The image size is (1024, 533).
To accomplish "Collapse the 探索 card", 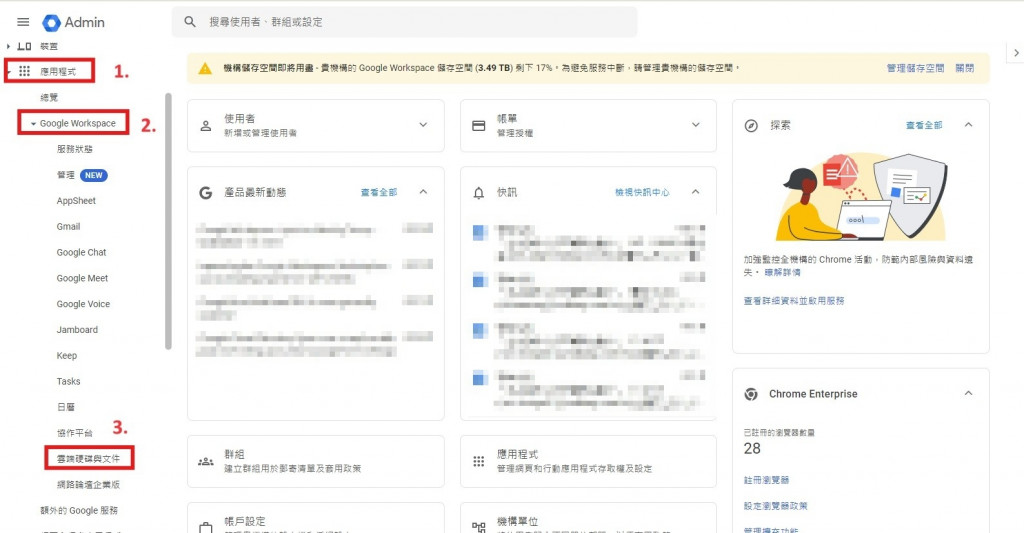I will 968,125.
